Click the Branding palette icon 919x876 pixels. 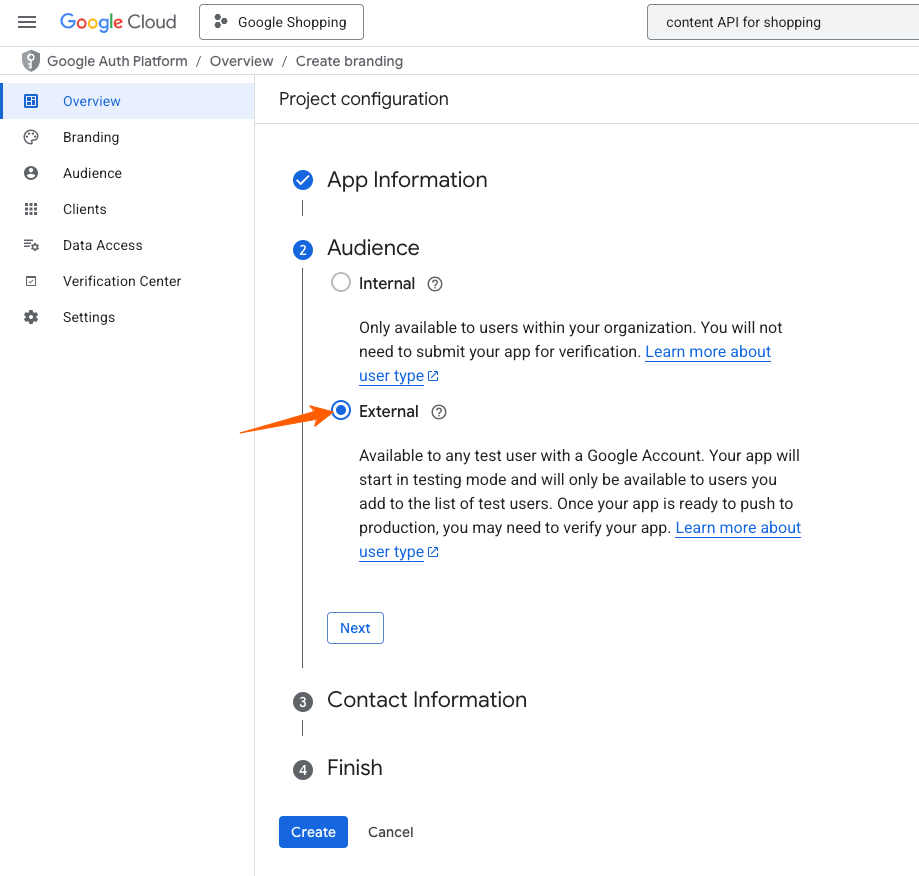(31, 137)
